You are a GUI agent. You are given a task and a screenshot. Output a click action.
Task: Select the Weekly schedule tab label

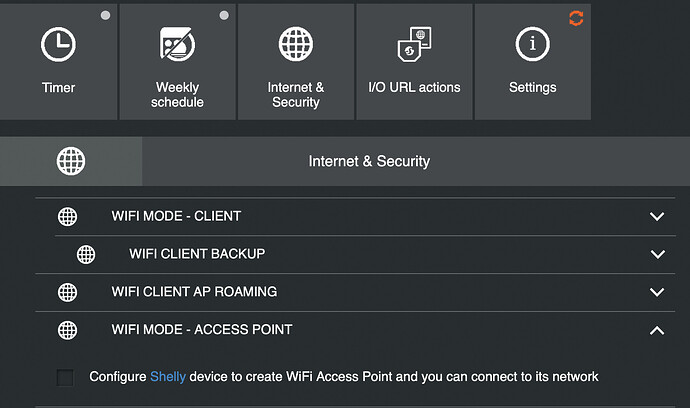[x=178, y=95]
